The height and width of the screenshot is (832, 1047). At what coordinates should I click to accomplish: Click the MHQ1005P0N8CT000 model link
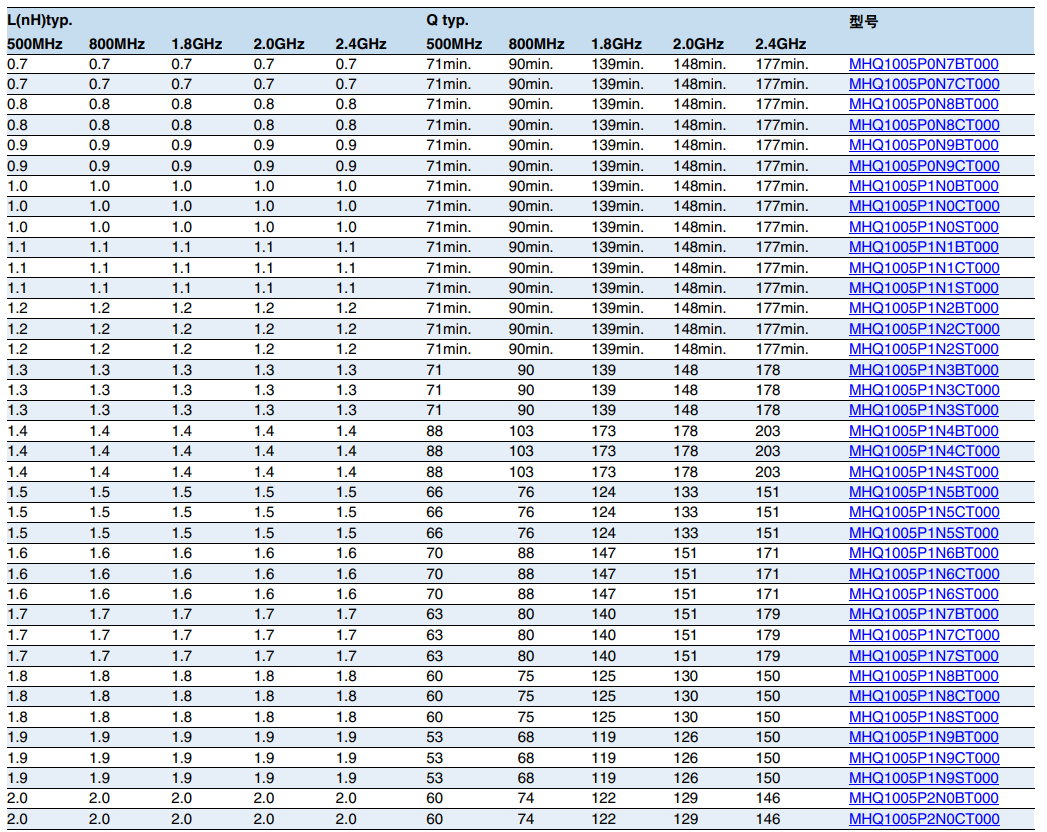pyautogui.click(x=923, y=125)
